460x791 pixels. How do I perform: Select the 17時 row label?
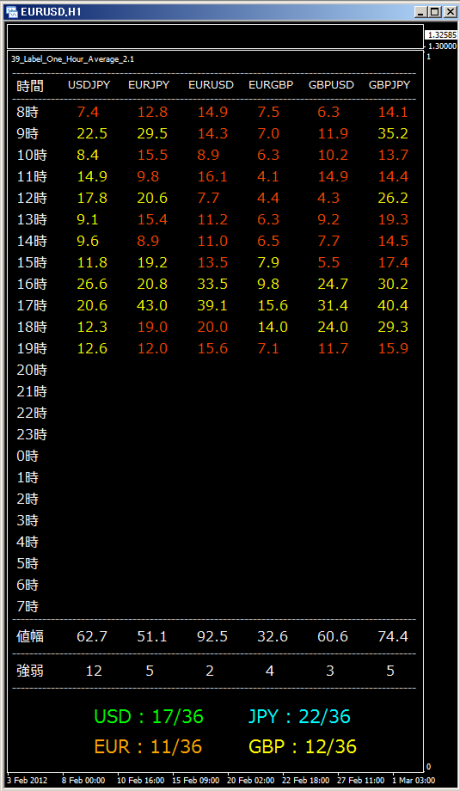click(x=31, y=306)
